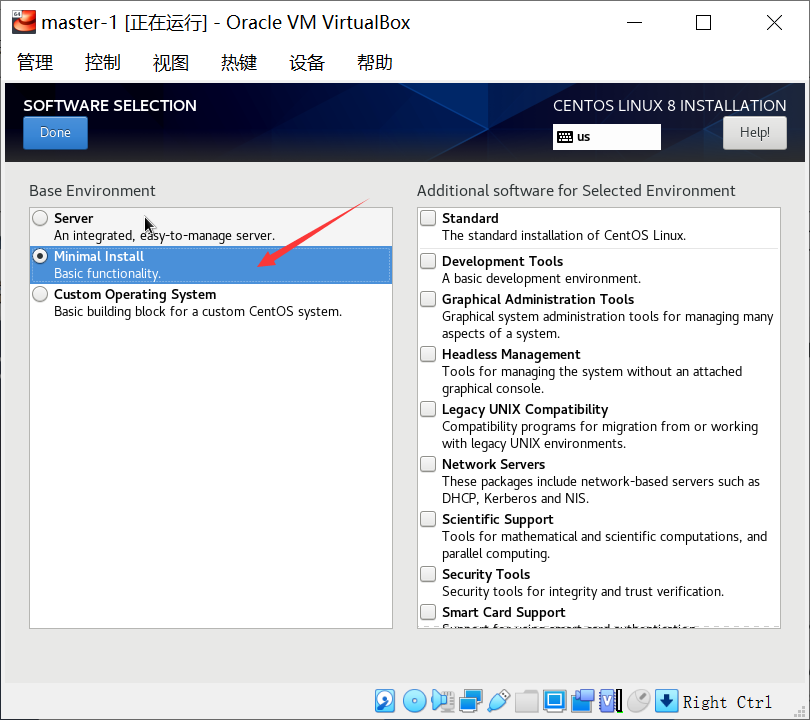Image resolution: width=810 pixels, height=720 pixels.
Task: Toggle the Network Servers checkbox
Action: click(428, 464)
